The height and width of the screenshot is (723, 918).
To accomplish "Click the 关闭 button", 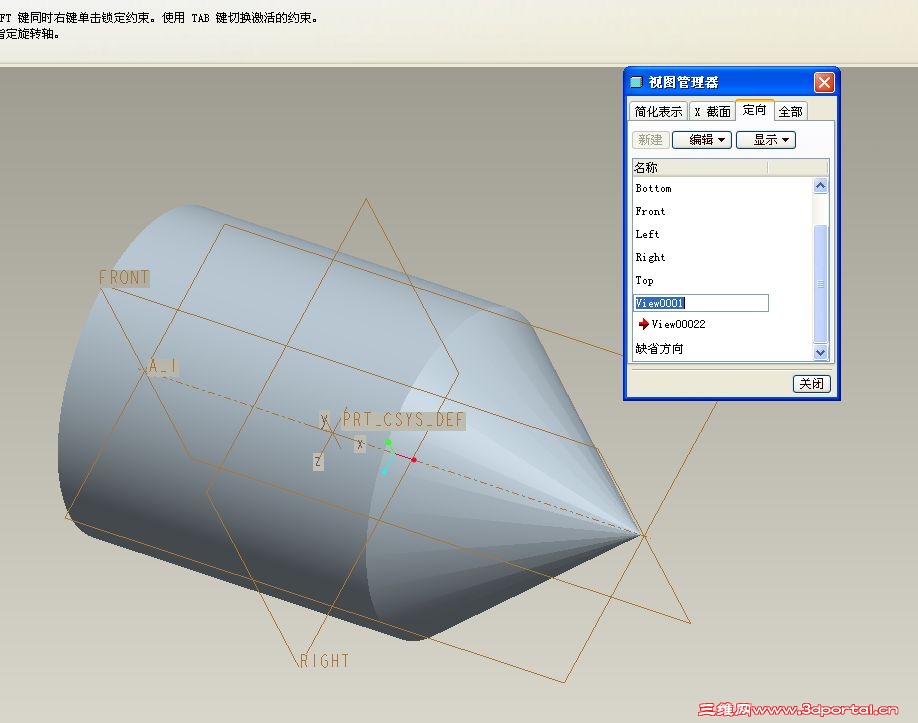I will [x=811, y=384].
